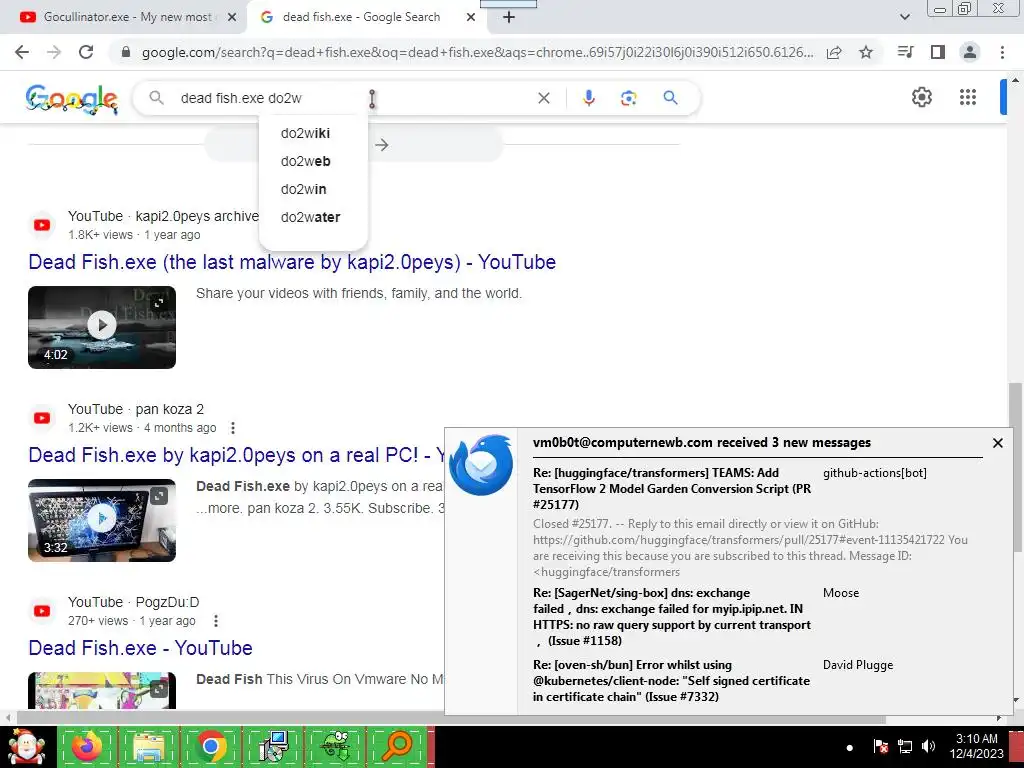Open the new tab with plus button
1024x768 pixels.
509,18
